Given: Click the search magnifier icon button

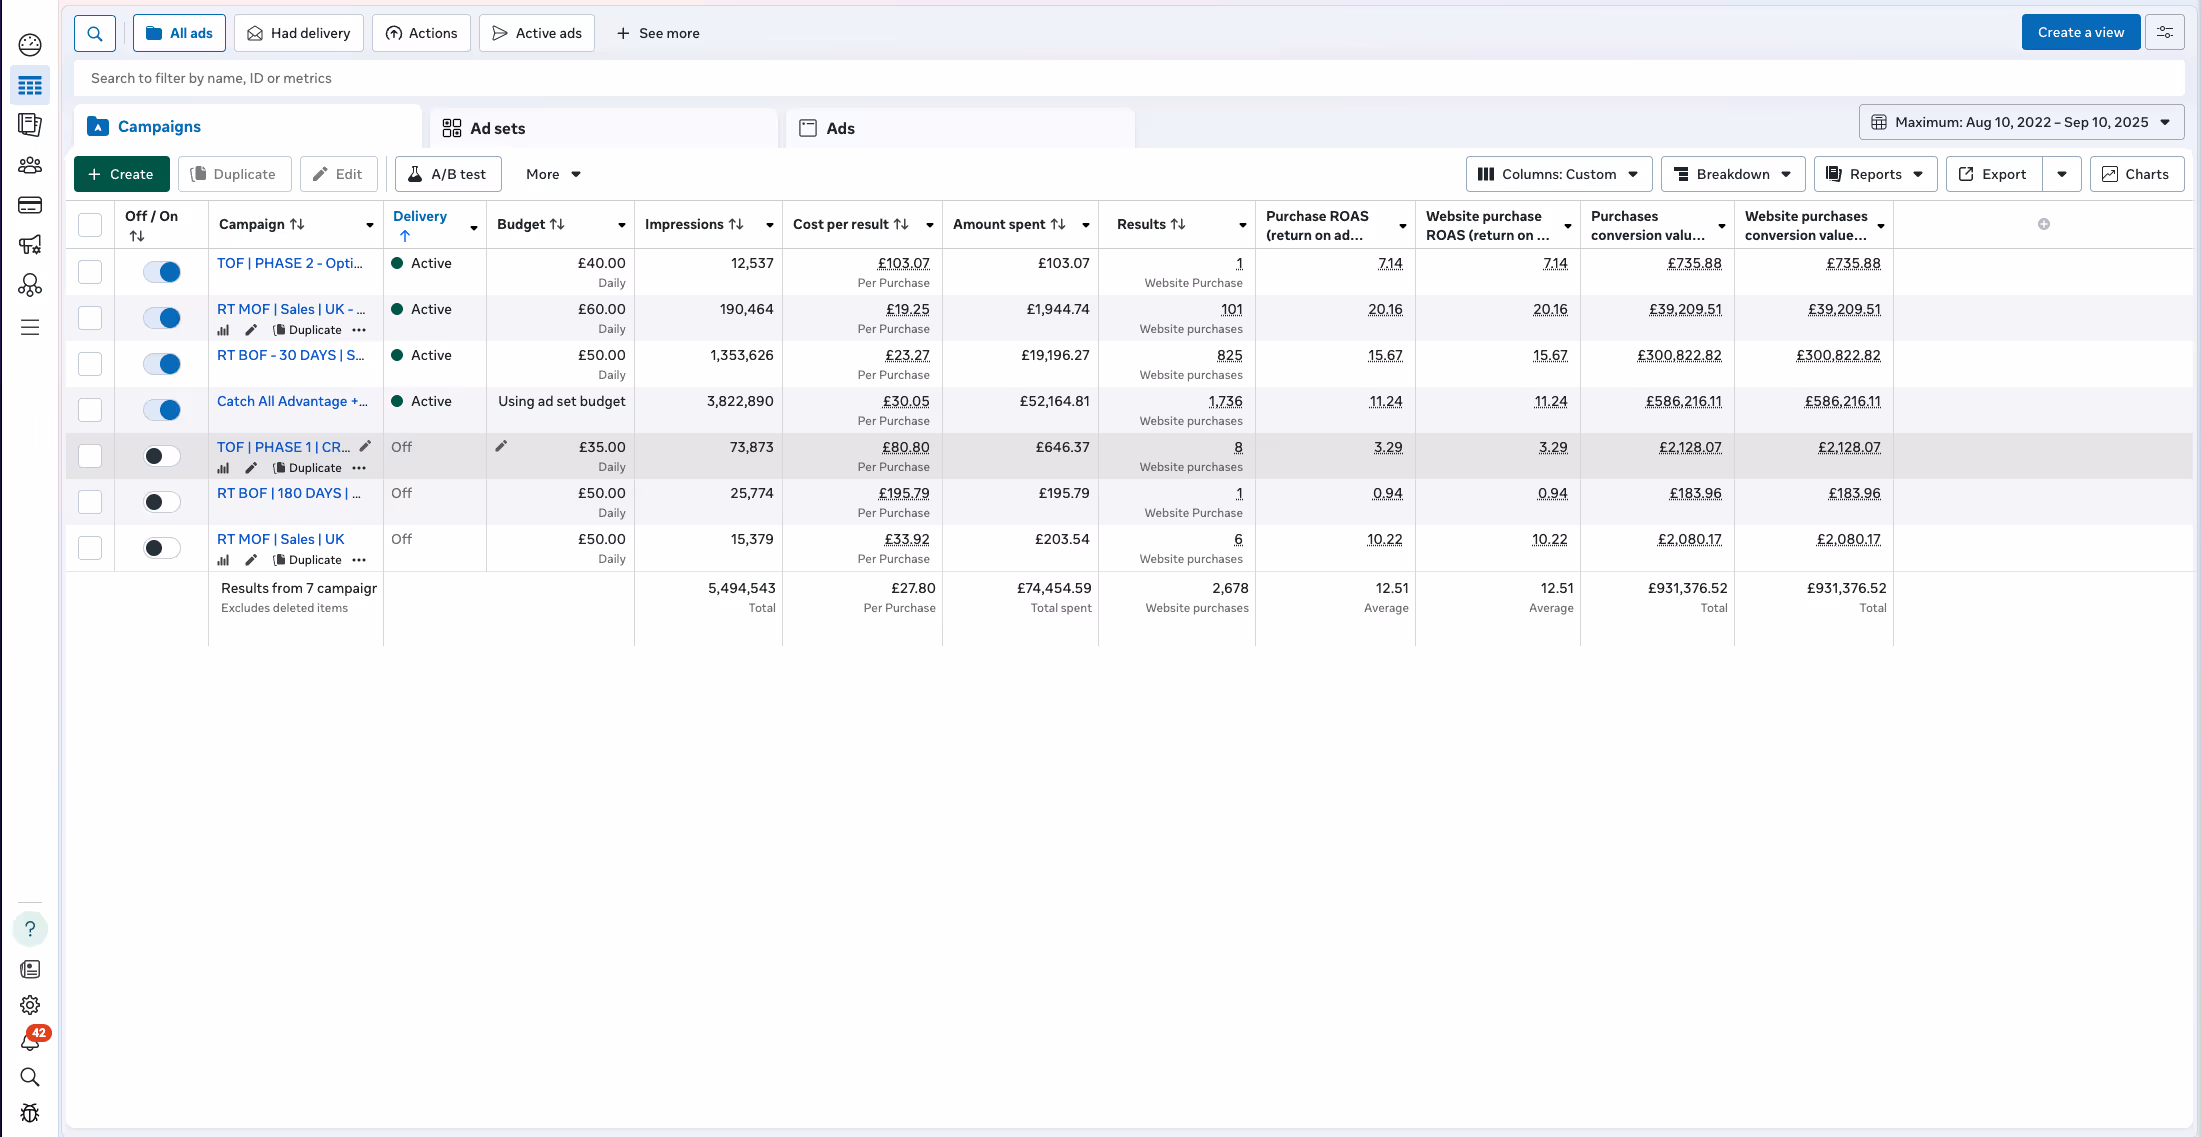Looking at the screenshot, I should click(x=95, y=33).
